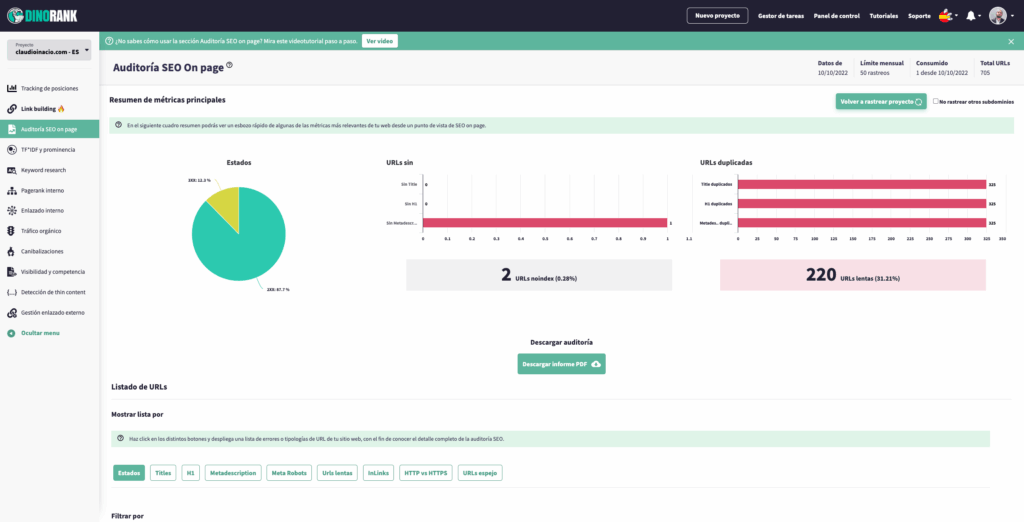
Task: Select the InLinks list tab
Action: pyautogui.click(x=379, y=473)
